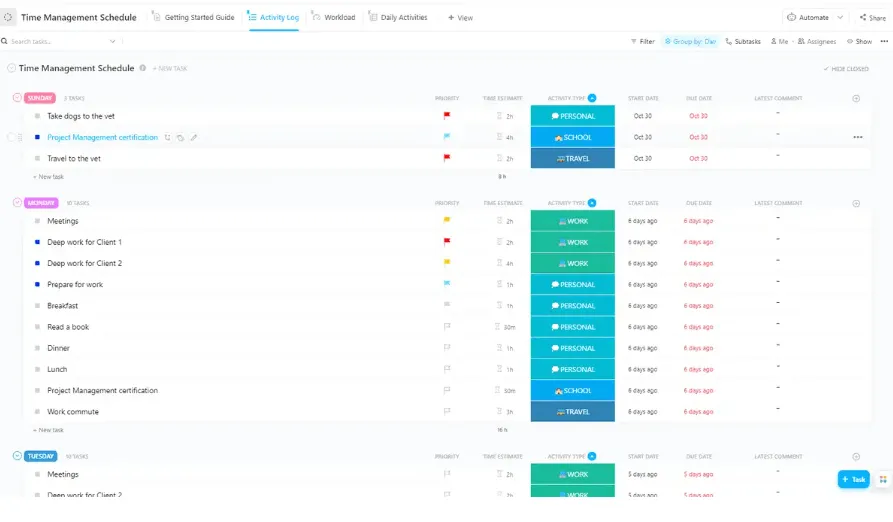
Task: Click the time estimate hourglass for Take dogs to the vet
Action: coord(499,116)
